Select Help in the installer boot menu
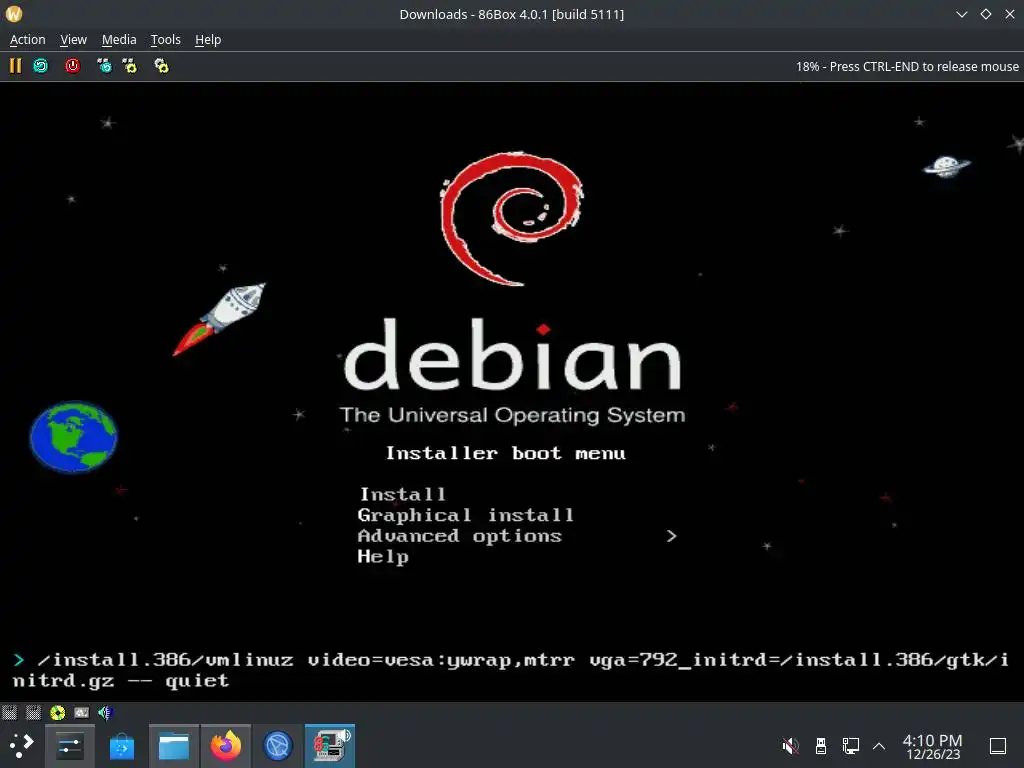 [x=383, y=557]
